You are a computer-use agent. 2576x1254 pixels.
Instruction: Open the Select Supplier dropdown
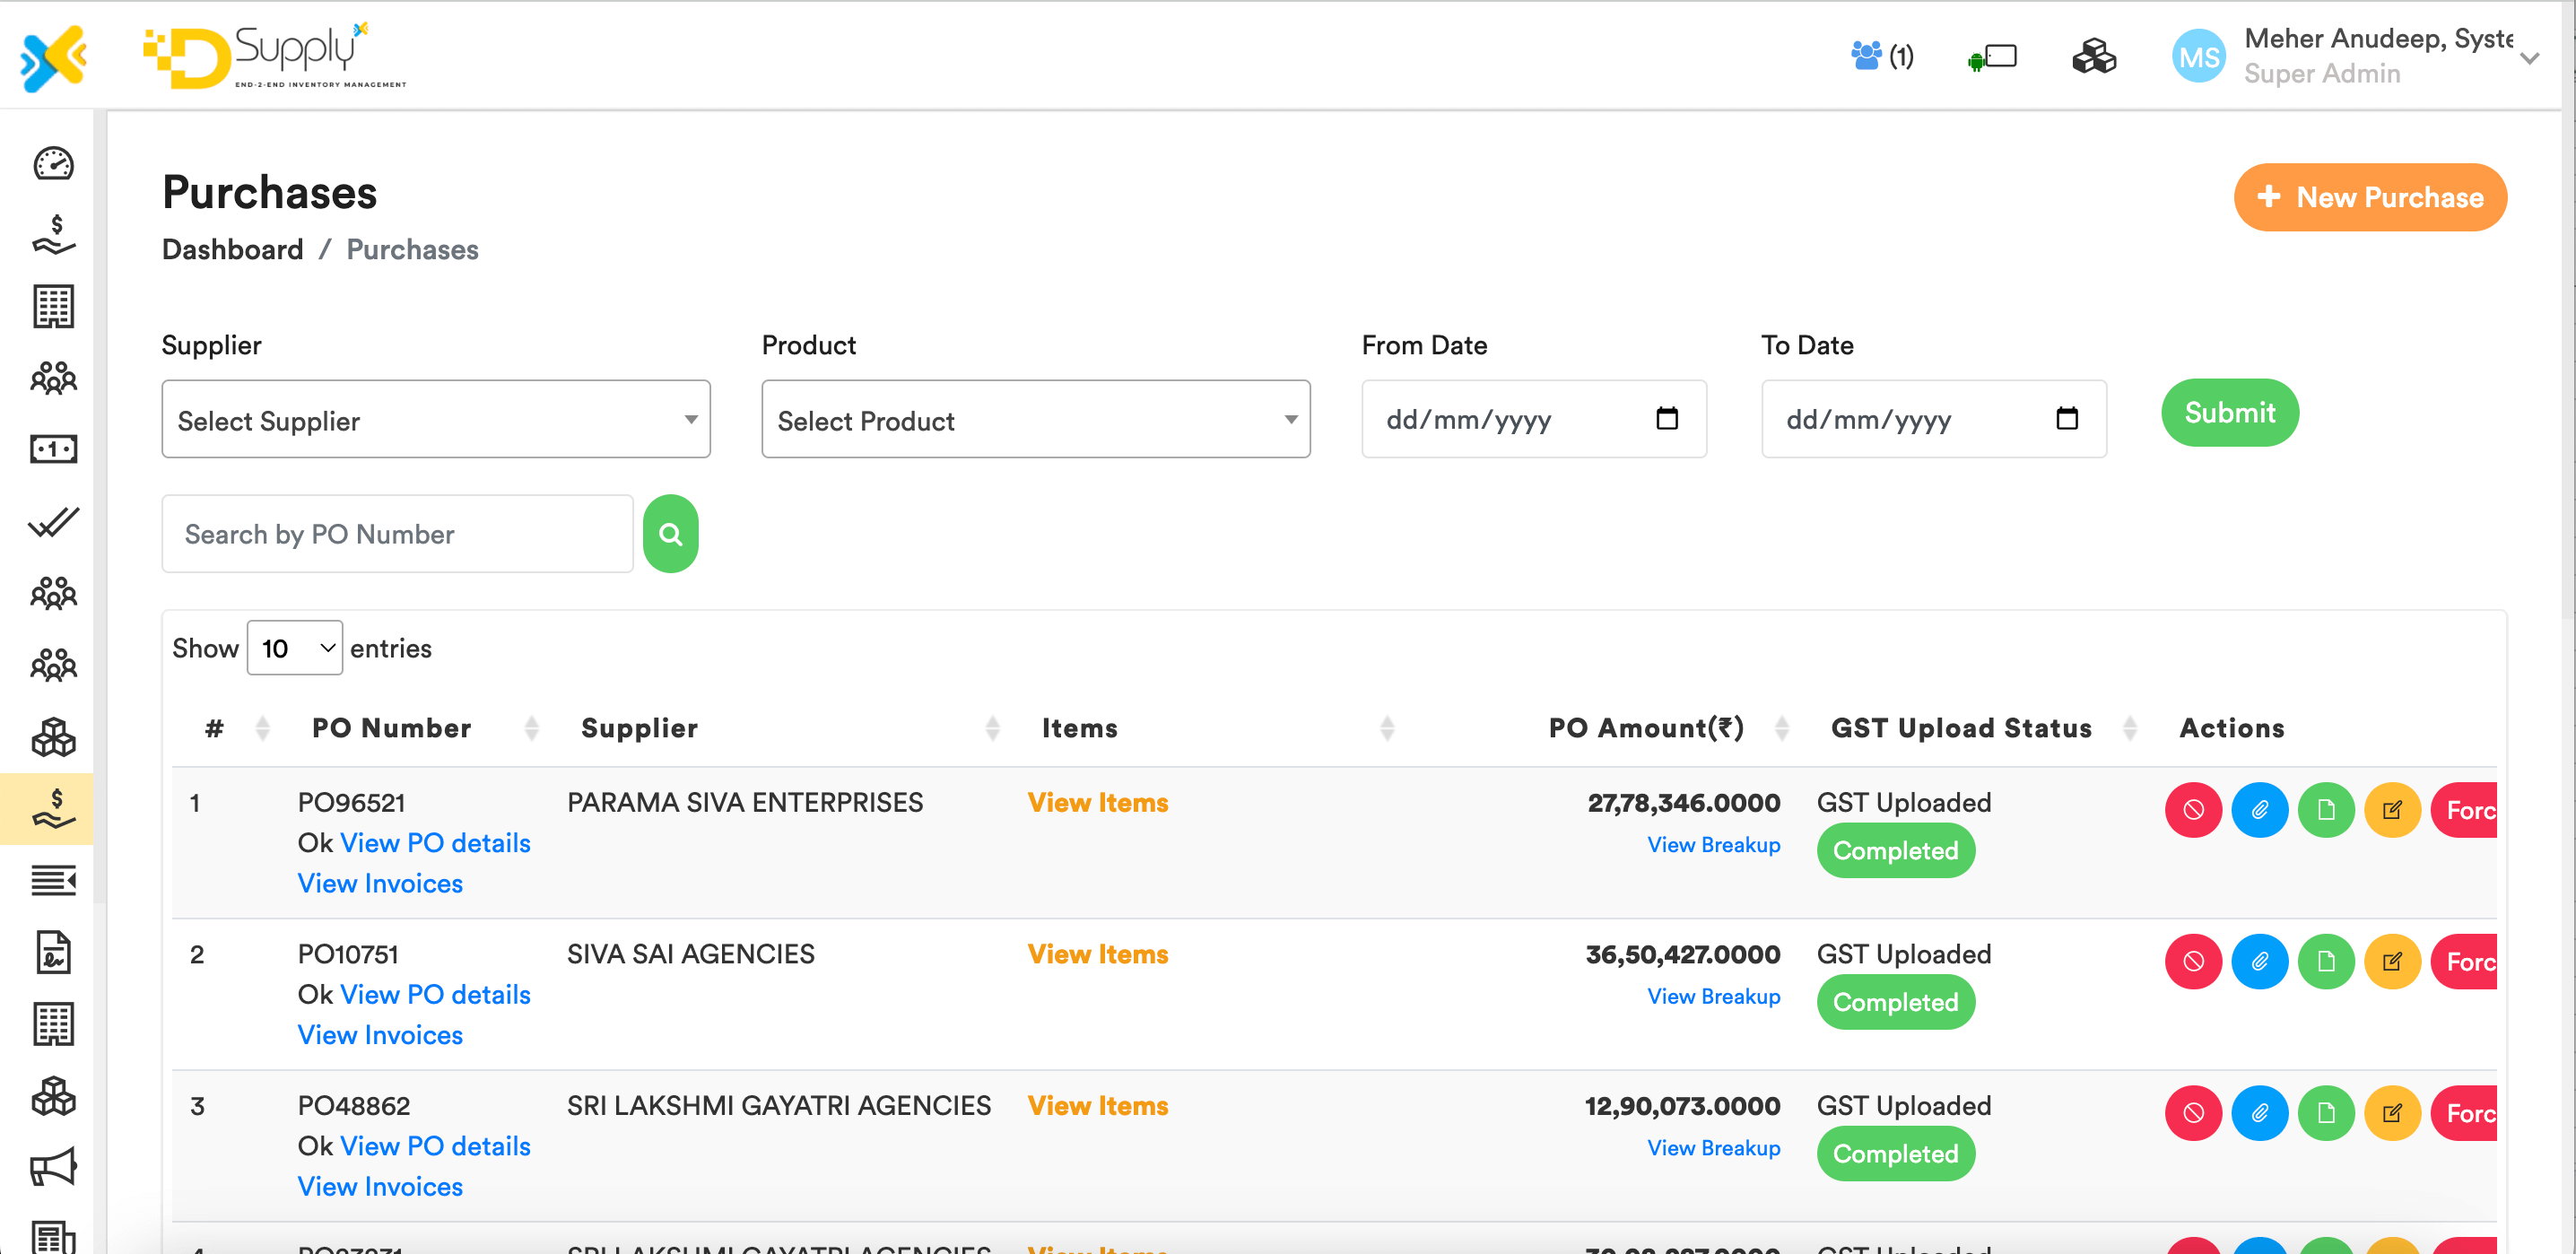(436, 419)
